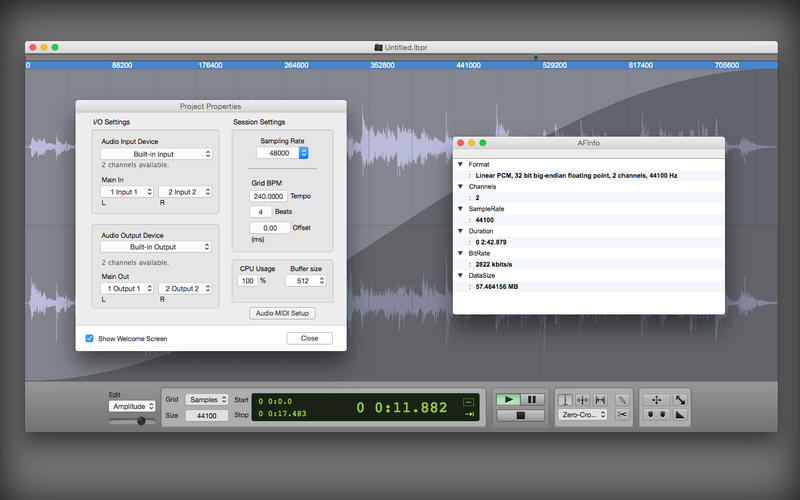The width and height of the screenshot is (800, 500).
Task: Close the Project Properties dialog
Action: (309, 338)
